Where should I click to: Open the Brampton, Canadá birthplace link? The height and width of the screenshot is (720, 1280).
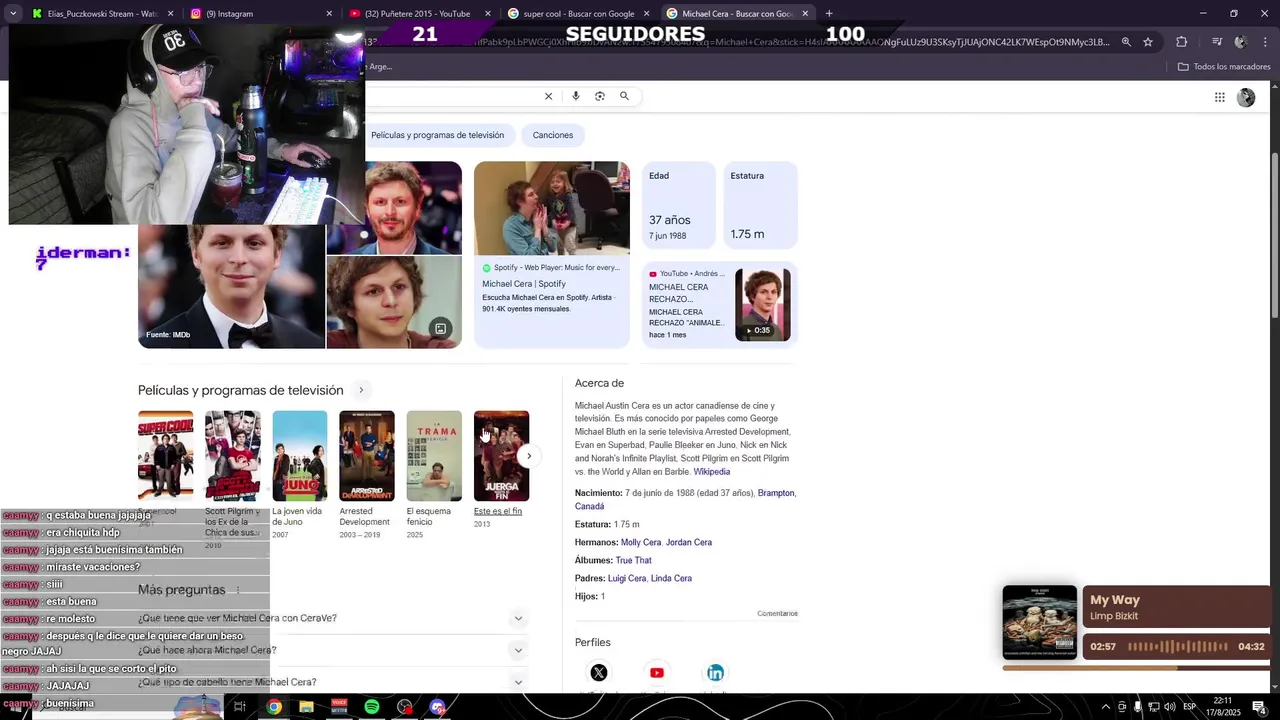pos(685,499)
